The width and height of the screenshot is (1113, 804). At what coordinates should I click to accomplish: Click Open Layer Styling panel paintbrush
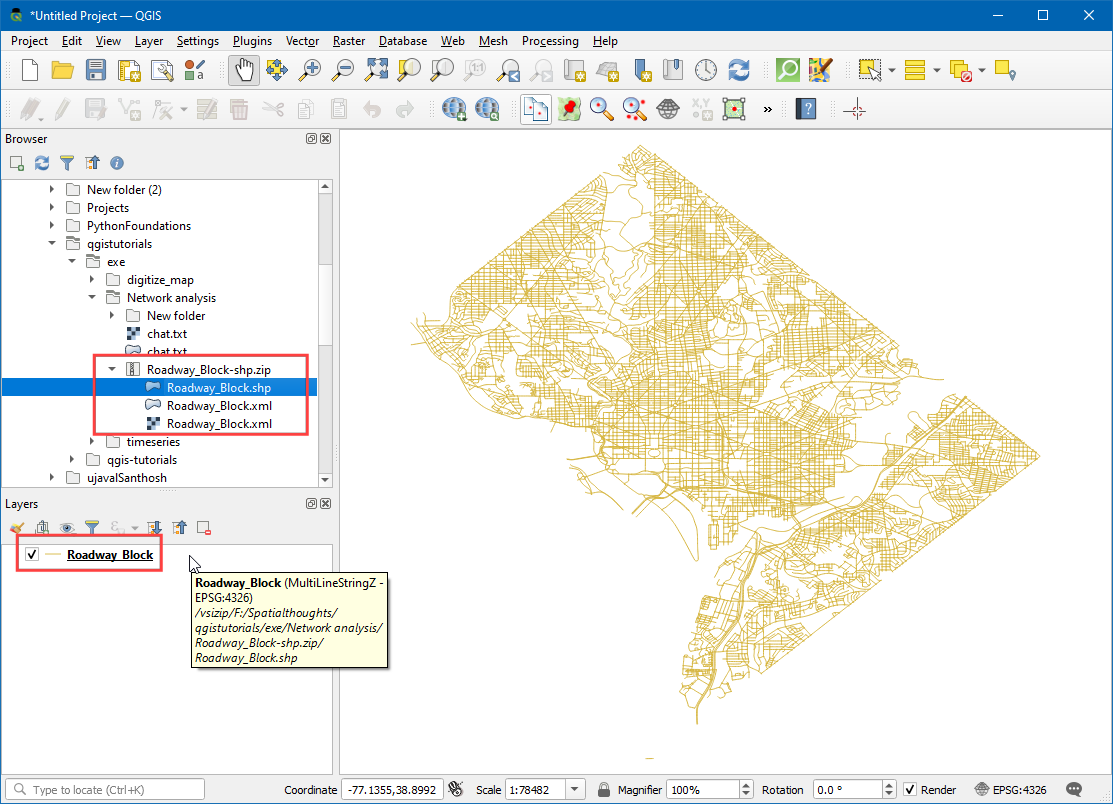point(16,527)
